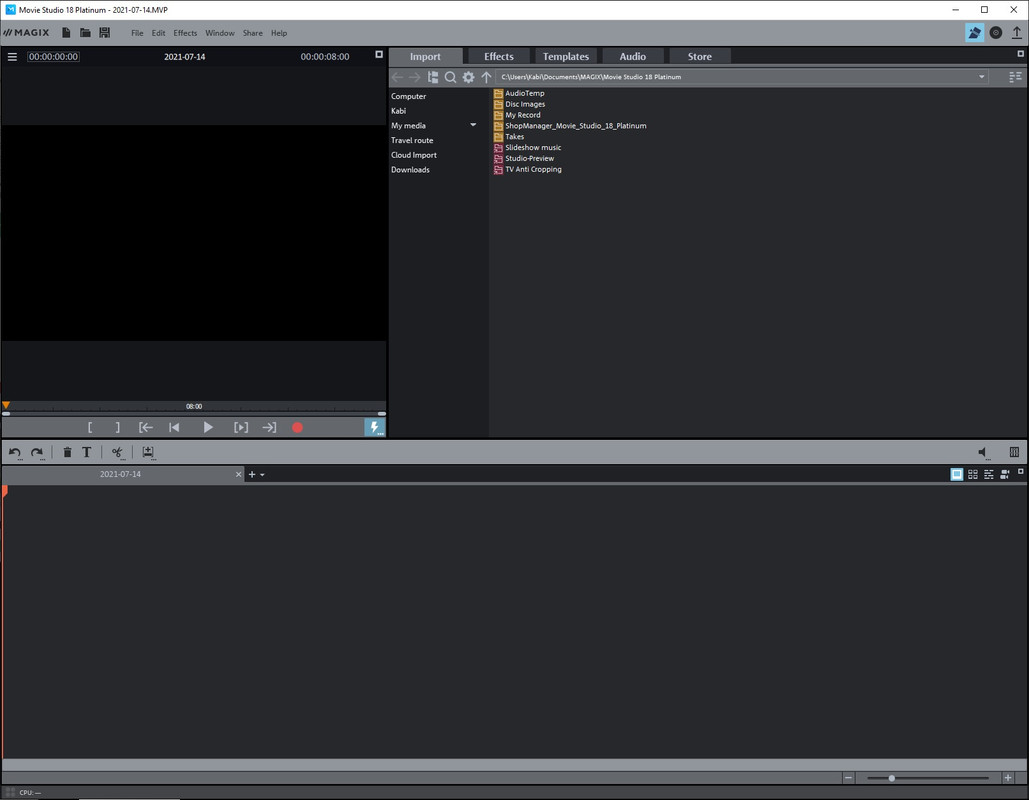Select Downloads in the sidebar
The width and height of the screenshot is (1029, 800).
pyautogui.click(x=410, y=169)
